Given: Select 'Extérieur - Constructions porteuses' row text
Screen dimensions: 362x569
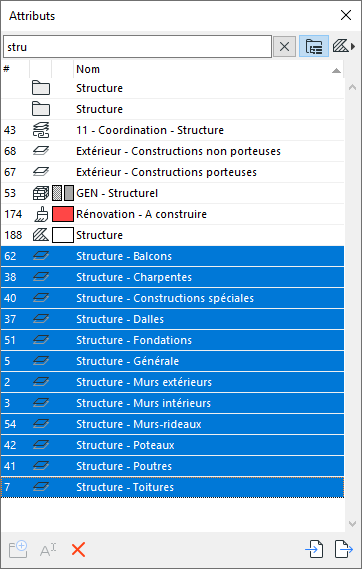Looking at the screenshot, I should [x=166, y=172].
